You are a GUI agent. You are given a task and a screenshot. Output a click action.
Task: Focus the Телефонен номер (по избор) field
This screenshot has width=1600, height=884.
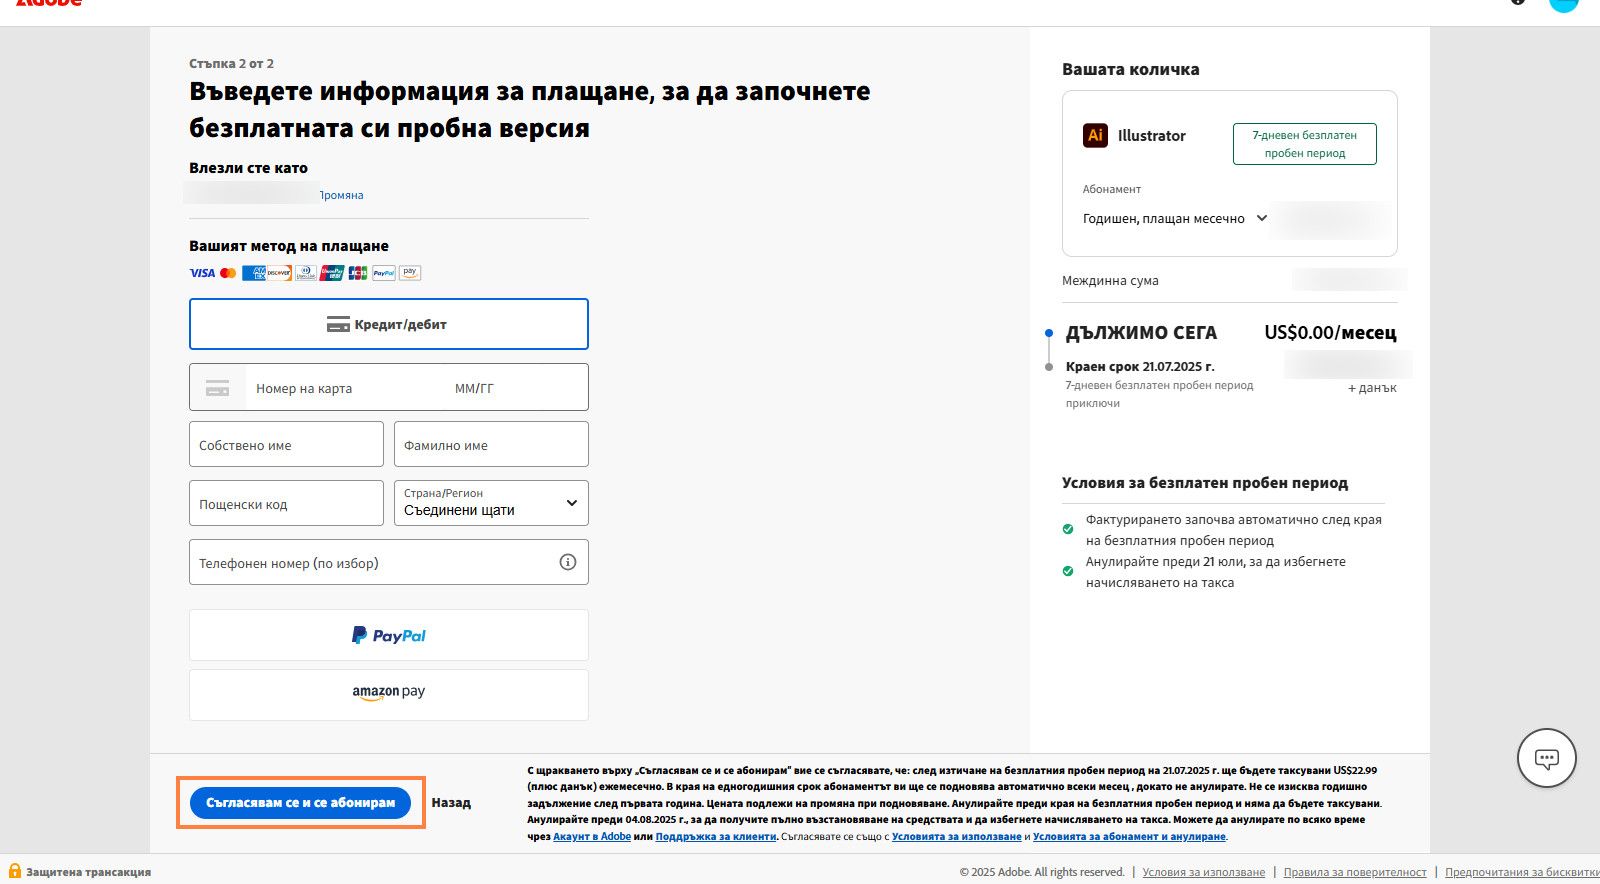389,562
